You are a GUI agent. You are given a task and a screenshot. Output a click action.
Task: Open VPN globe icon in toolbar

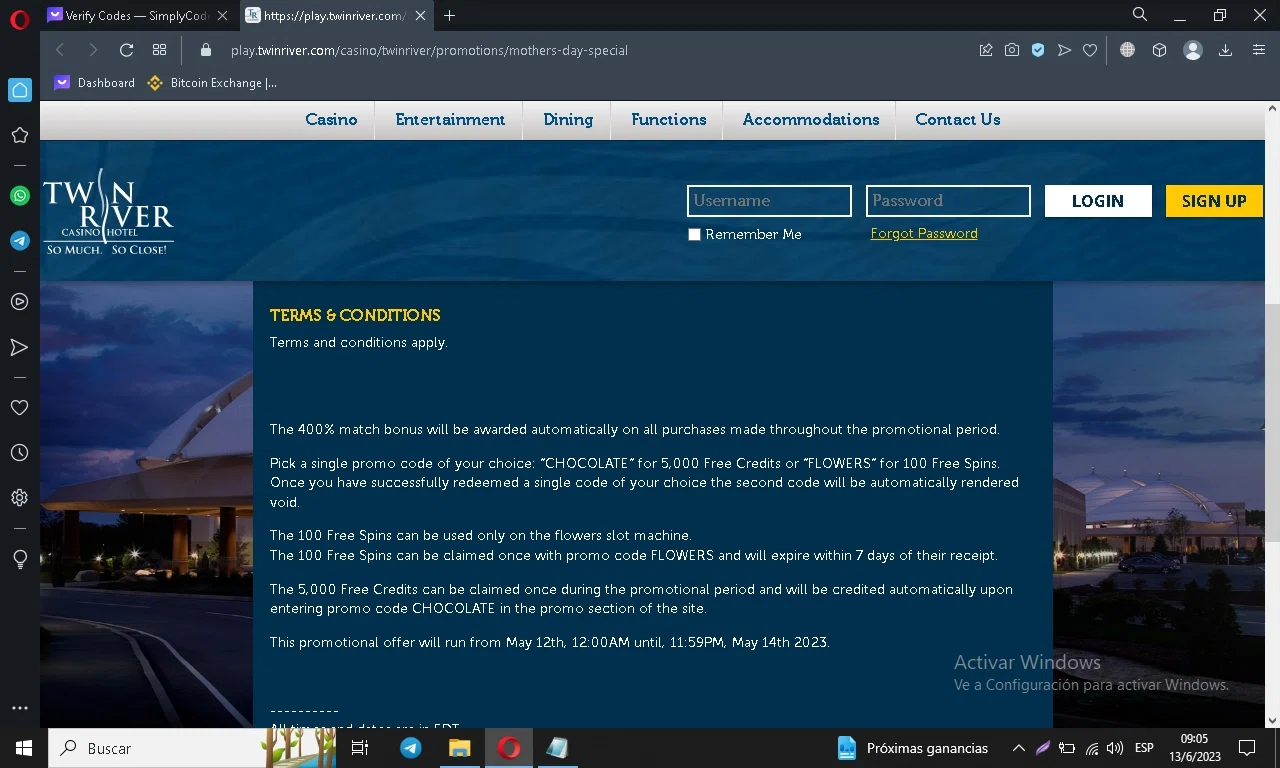[x=1127, y=50]
